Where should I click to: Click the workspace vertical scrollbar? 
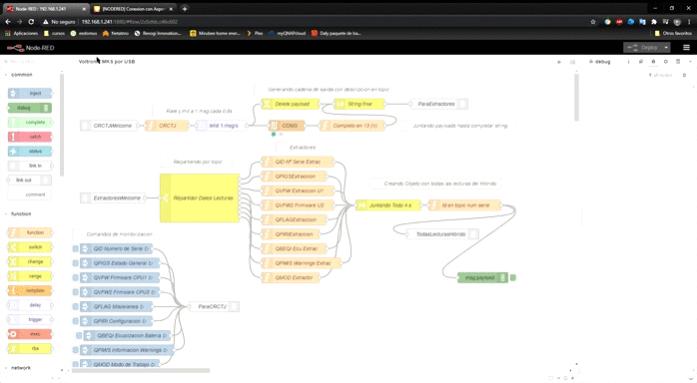coord(577,98)
